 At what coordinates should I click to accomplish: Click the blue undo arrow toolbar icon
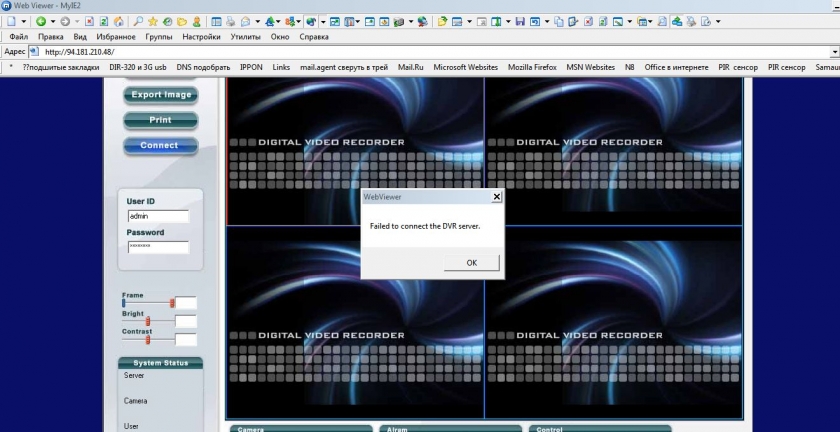point(535,21)
